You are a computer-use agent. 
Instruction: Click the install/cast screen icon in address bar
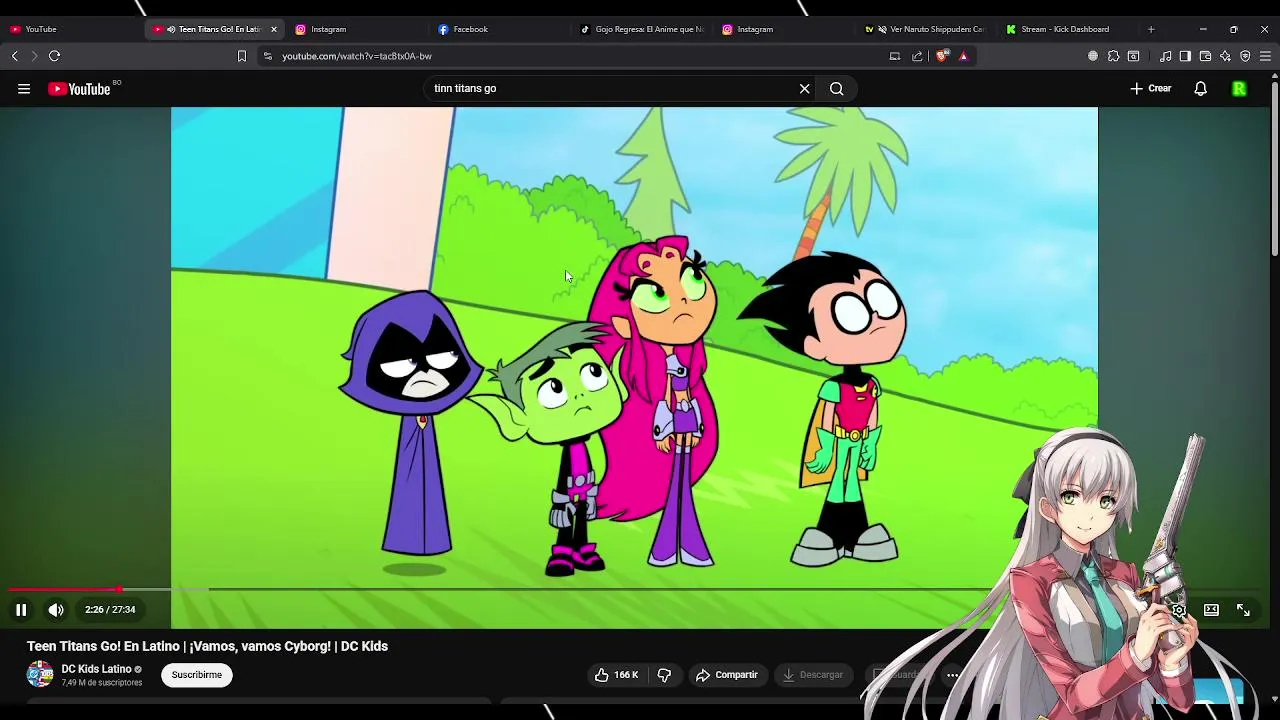pyautogui.click(x=895, y=56)
